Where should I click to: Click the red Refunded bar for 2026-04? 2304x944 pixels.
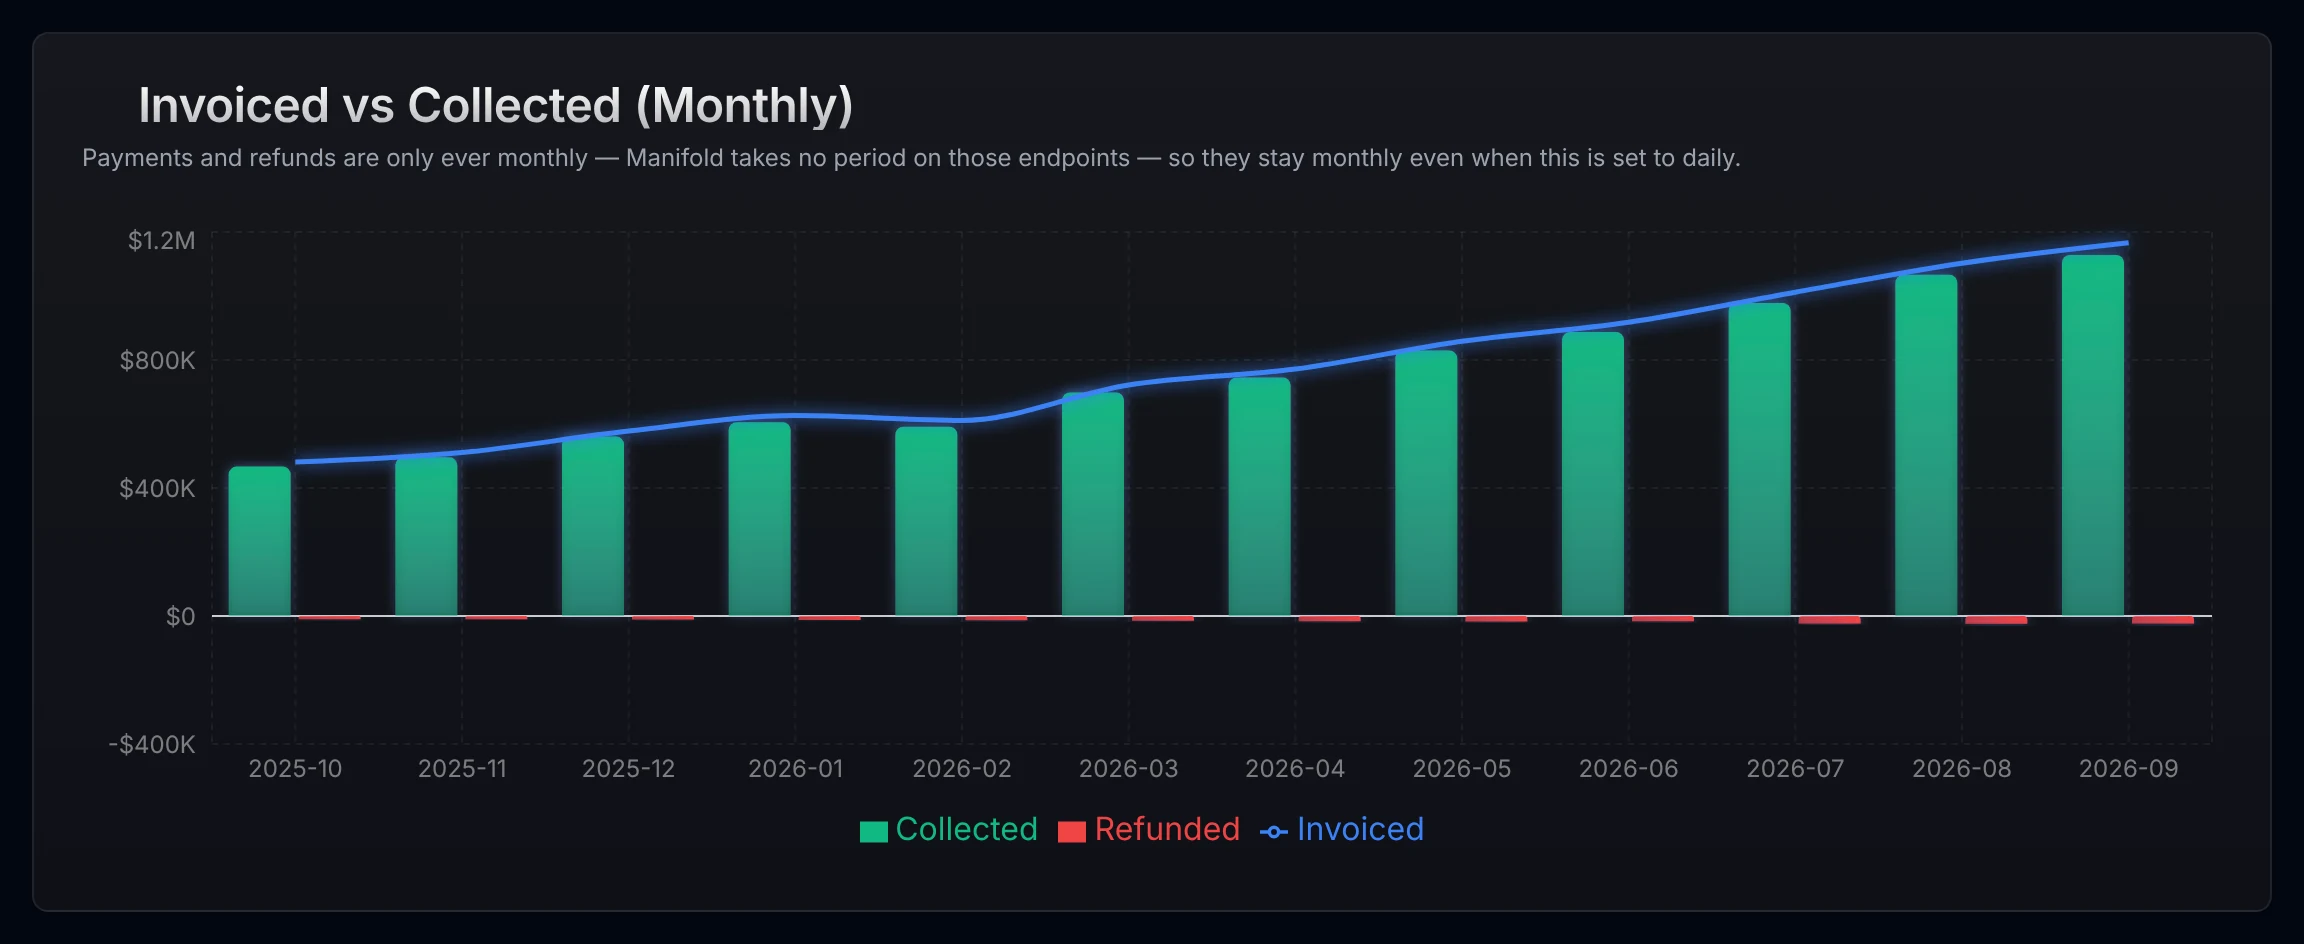pos(1330,619)
